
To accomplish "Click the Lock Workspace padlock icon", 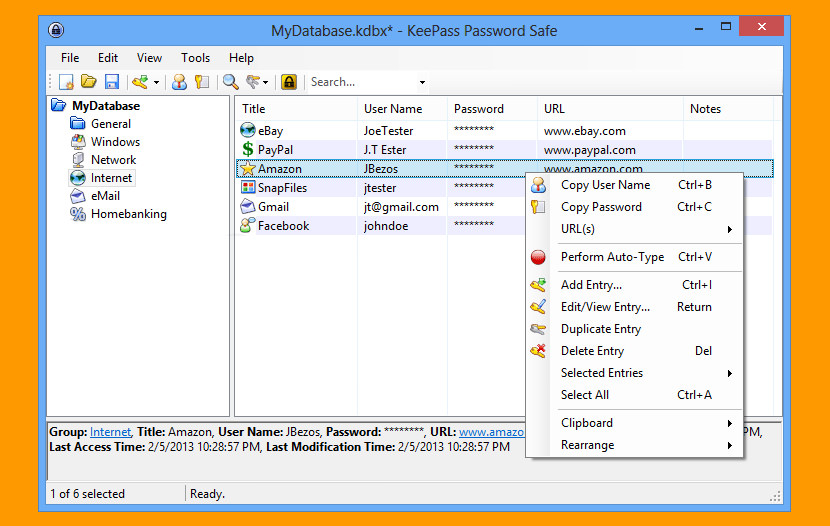I will 289,82.
